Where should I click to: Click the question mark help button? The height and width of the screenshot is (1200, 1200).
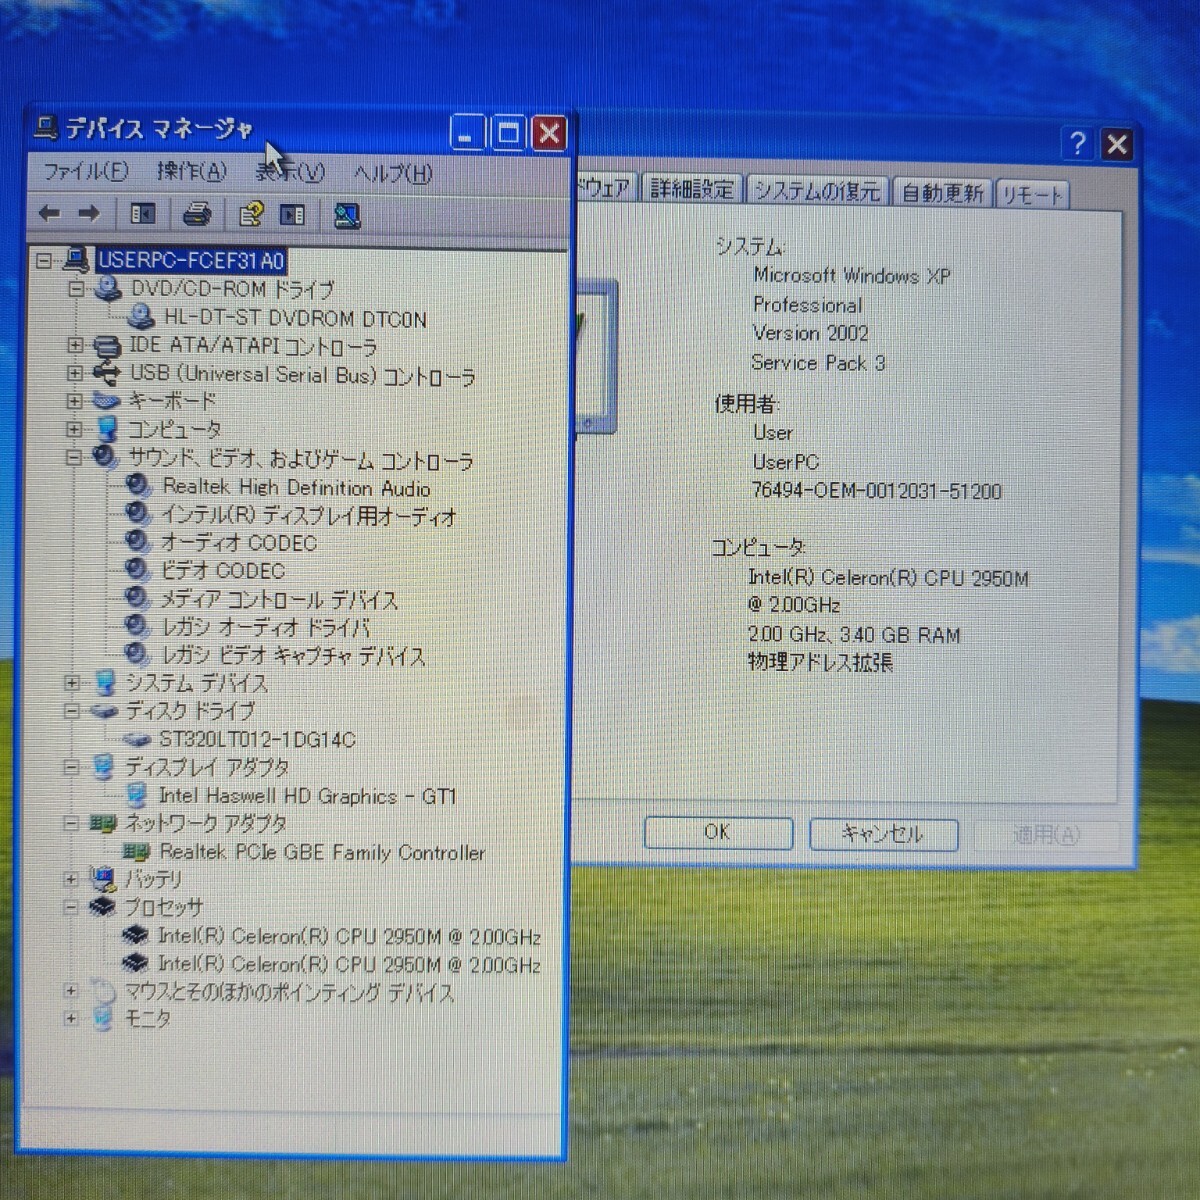pyautogui.click(x=1077, y=144)
